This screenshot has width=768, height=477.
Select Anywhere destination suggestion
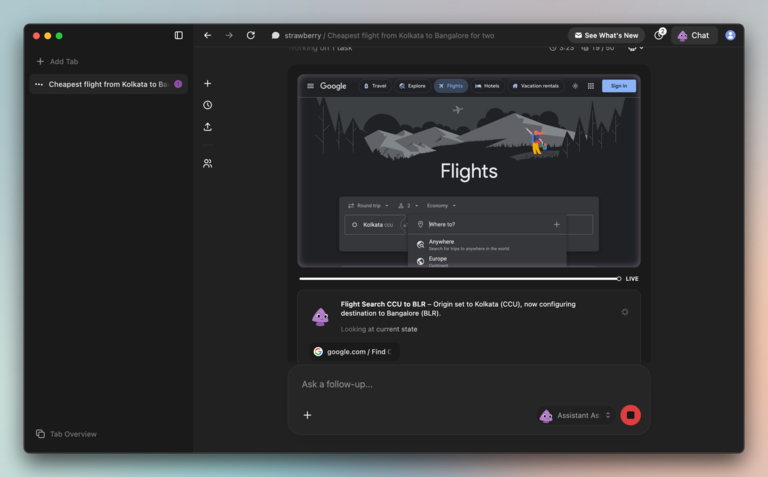tap(487, 244)
